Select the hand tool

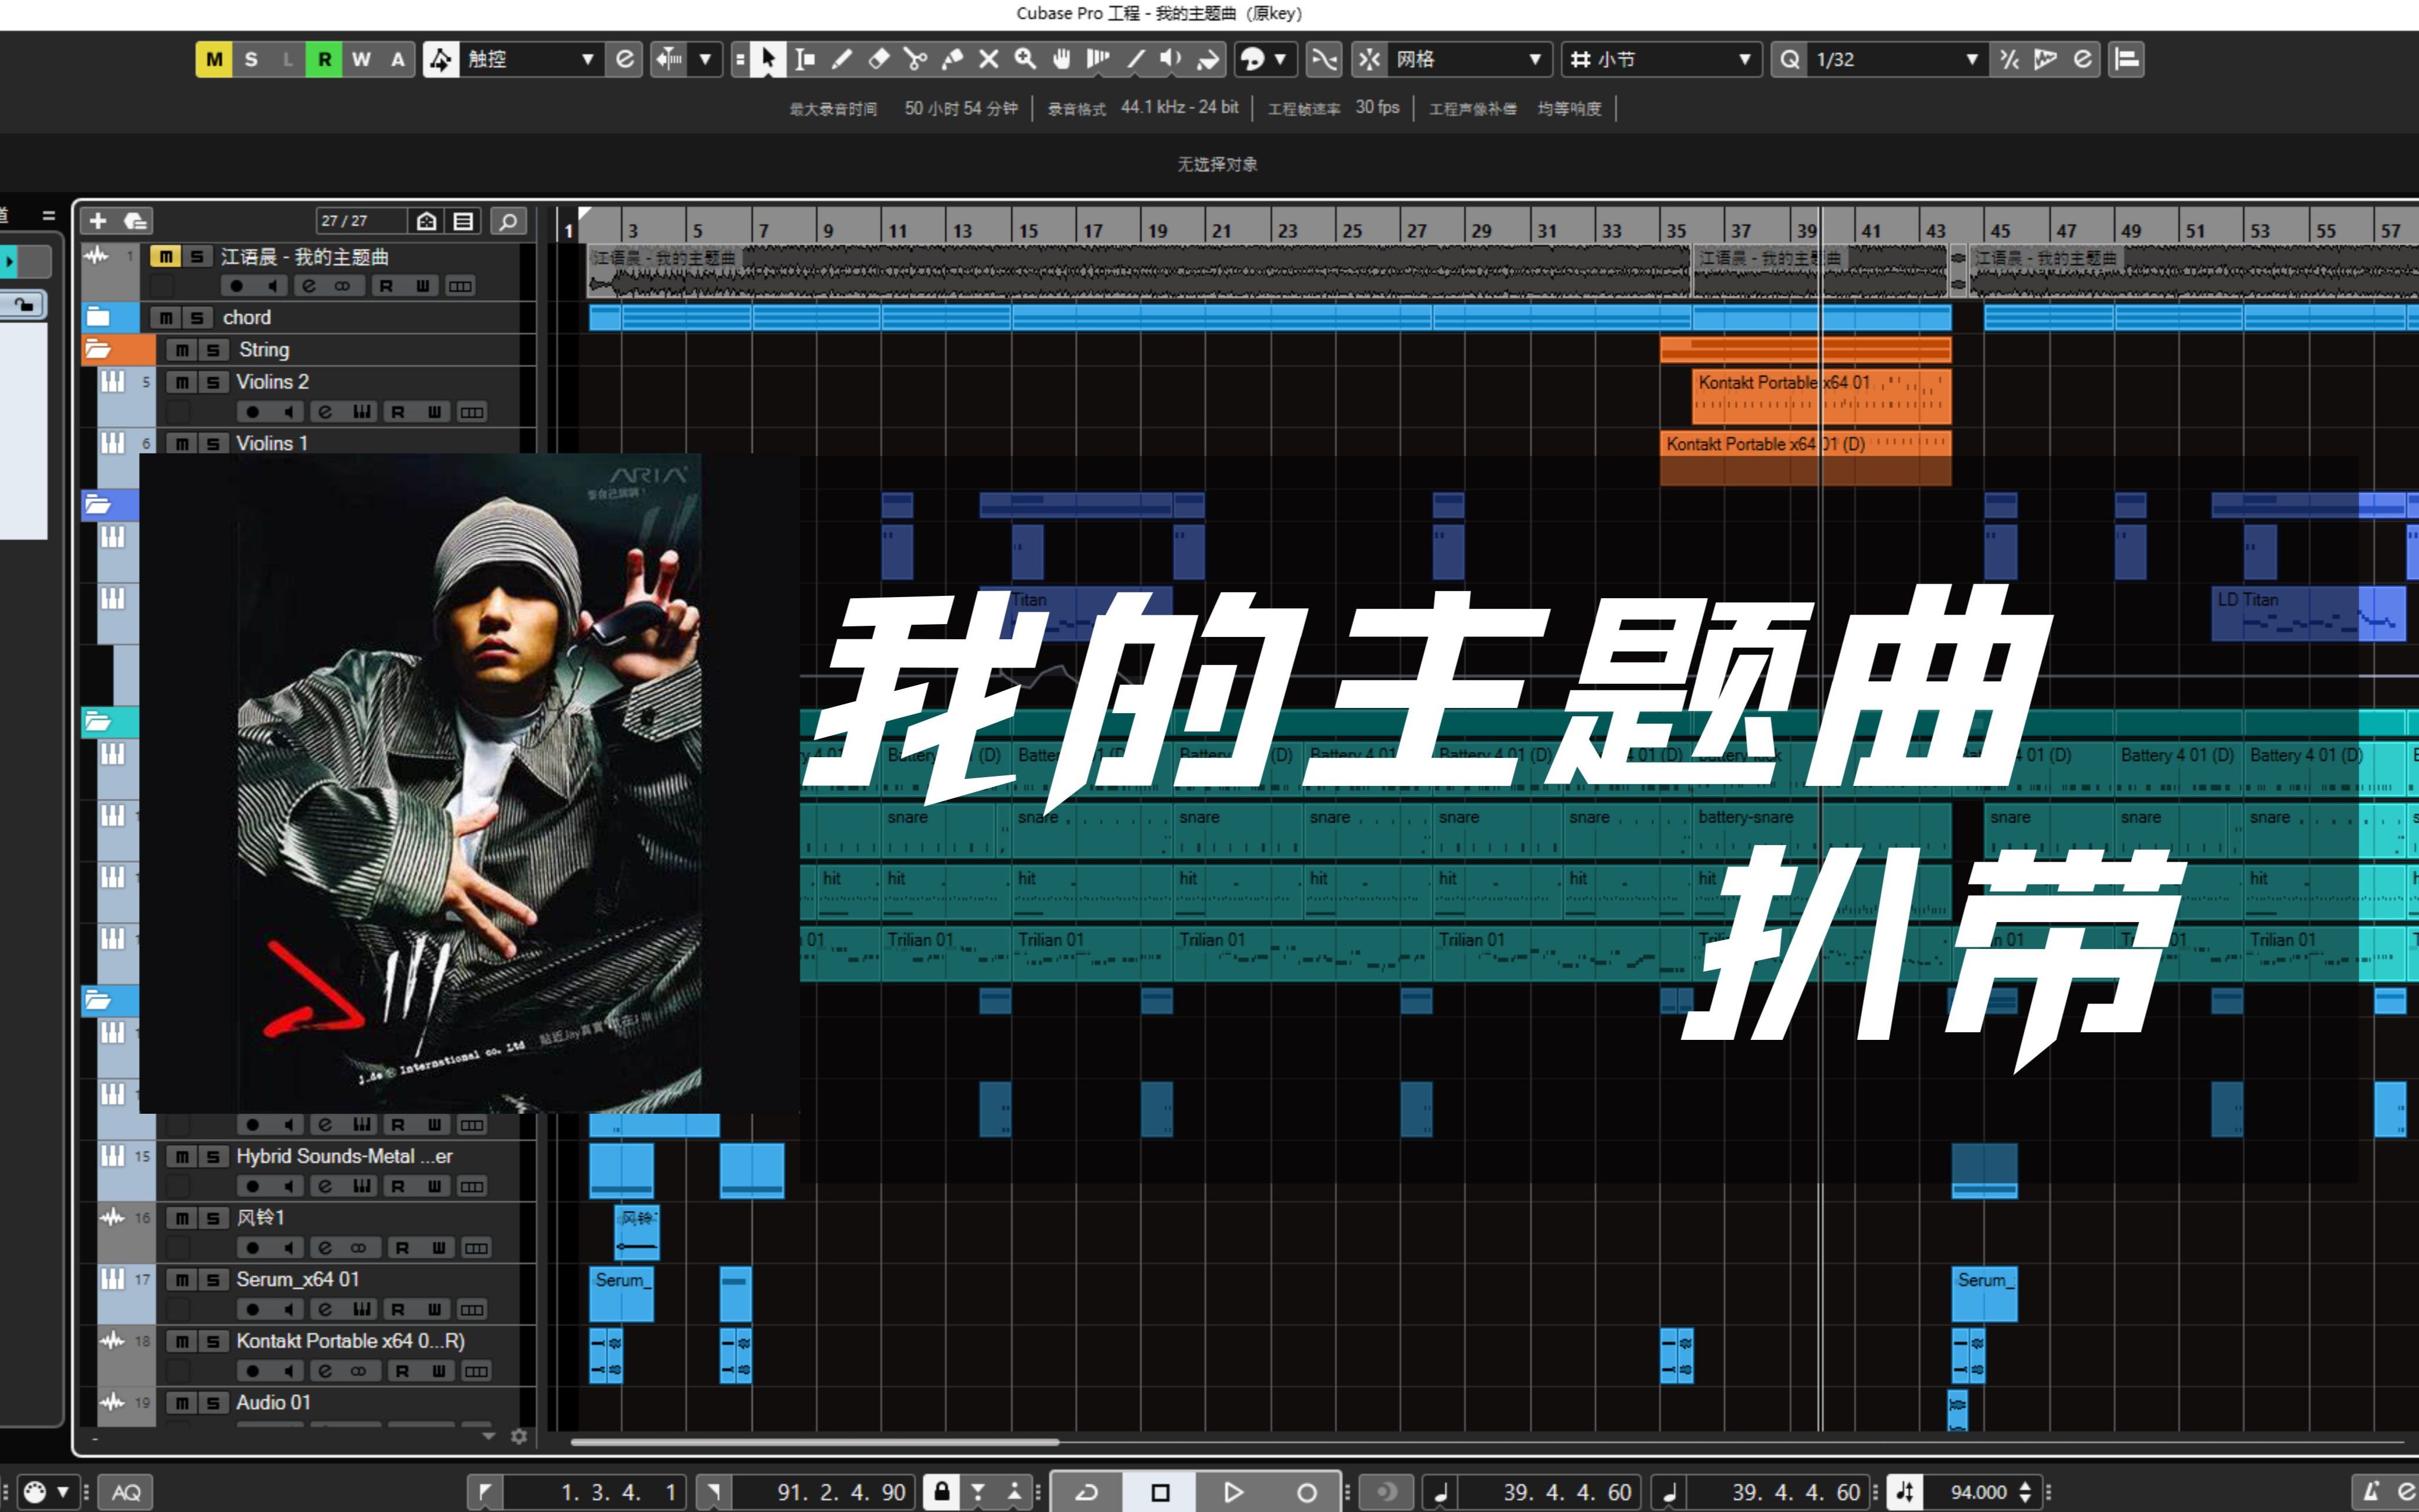1062,59
